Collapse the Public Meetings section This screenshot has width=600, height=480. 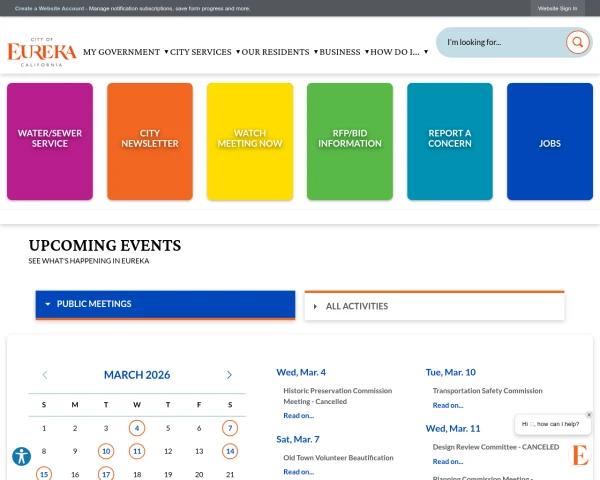tap(165, 304)
